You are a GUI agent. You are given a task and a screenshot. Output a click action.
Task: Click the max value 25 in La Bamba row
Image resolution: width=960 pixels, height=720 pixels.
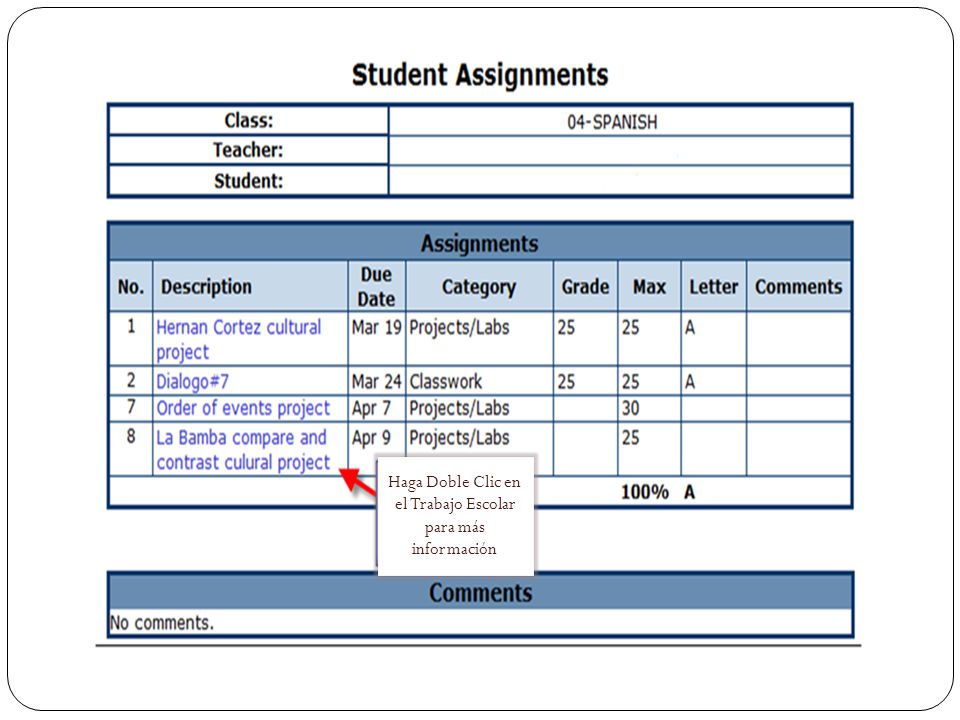coord(631,438)
